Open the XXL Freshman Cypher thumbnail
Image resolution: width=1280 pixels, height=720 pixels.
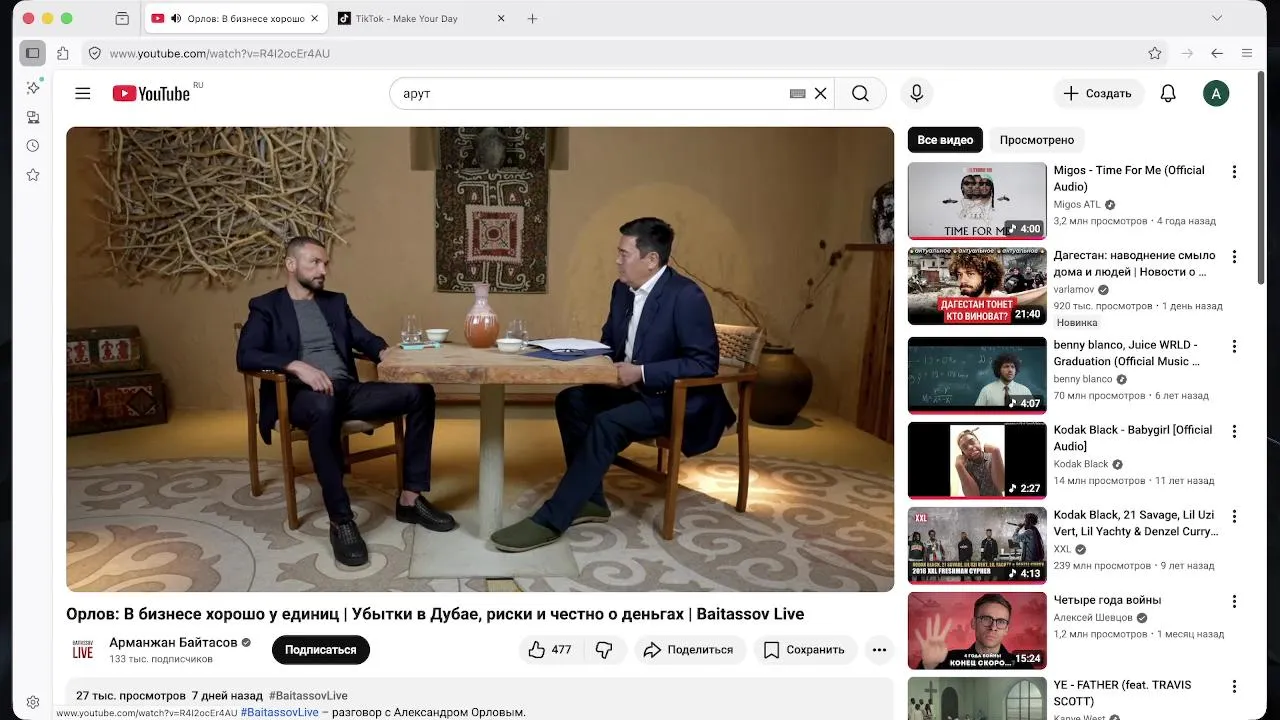977,546
